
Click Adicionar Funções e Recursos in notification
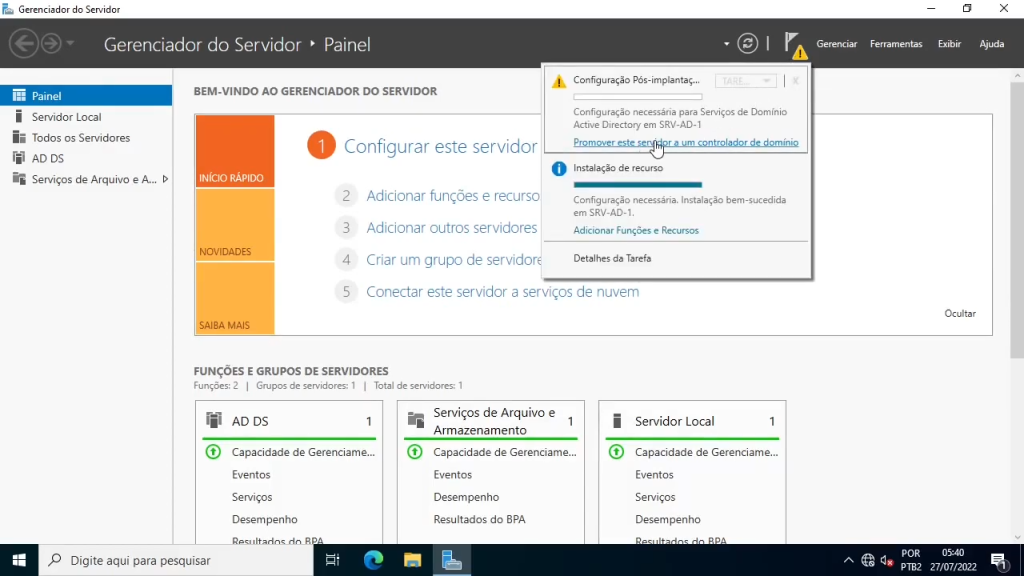(x=636, y=231)
